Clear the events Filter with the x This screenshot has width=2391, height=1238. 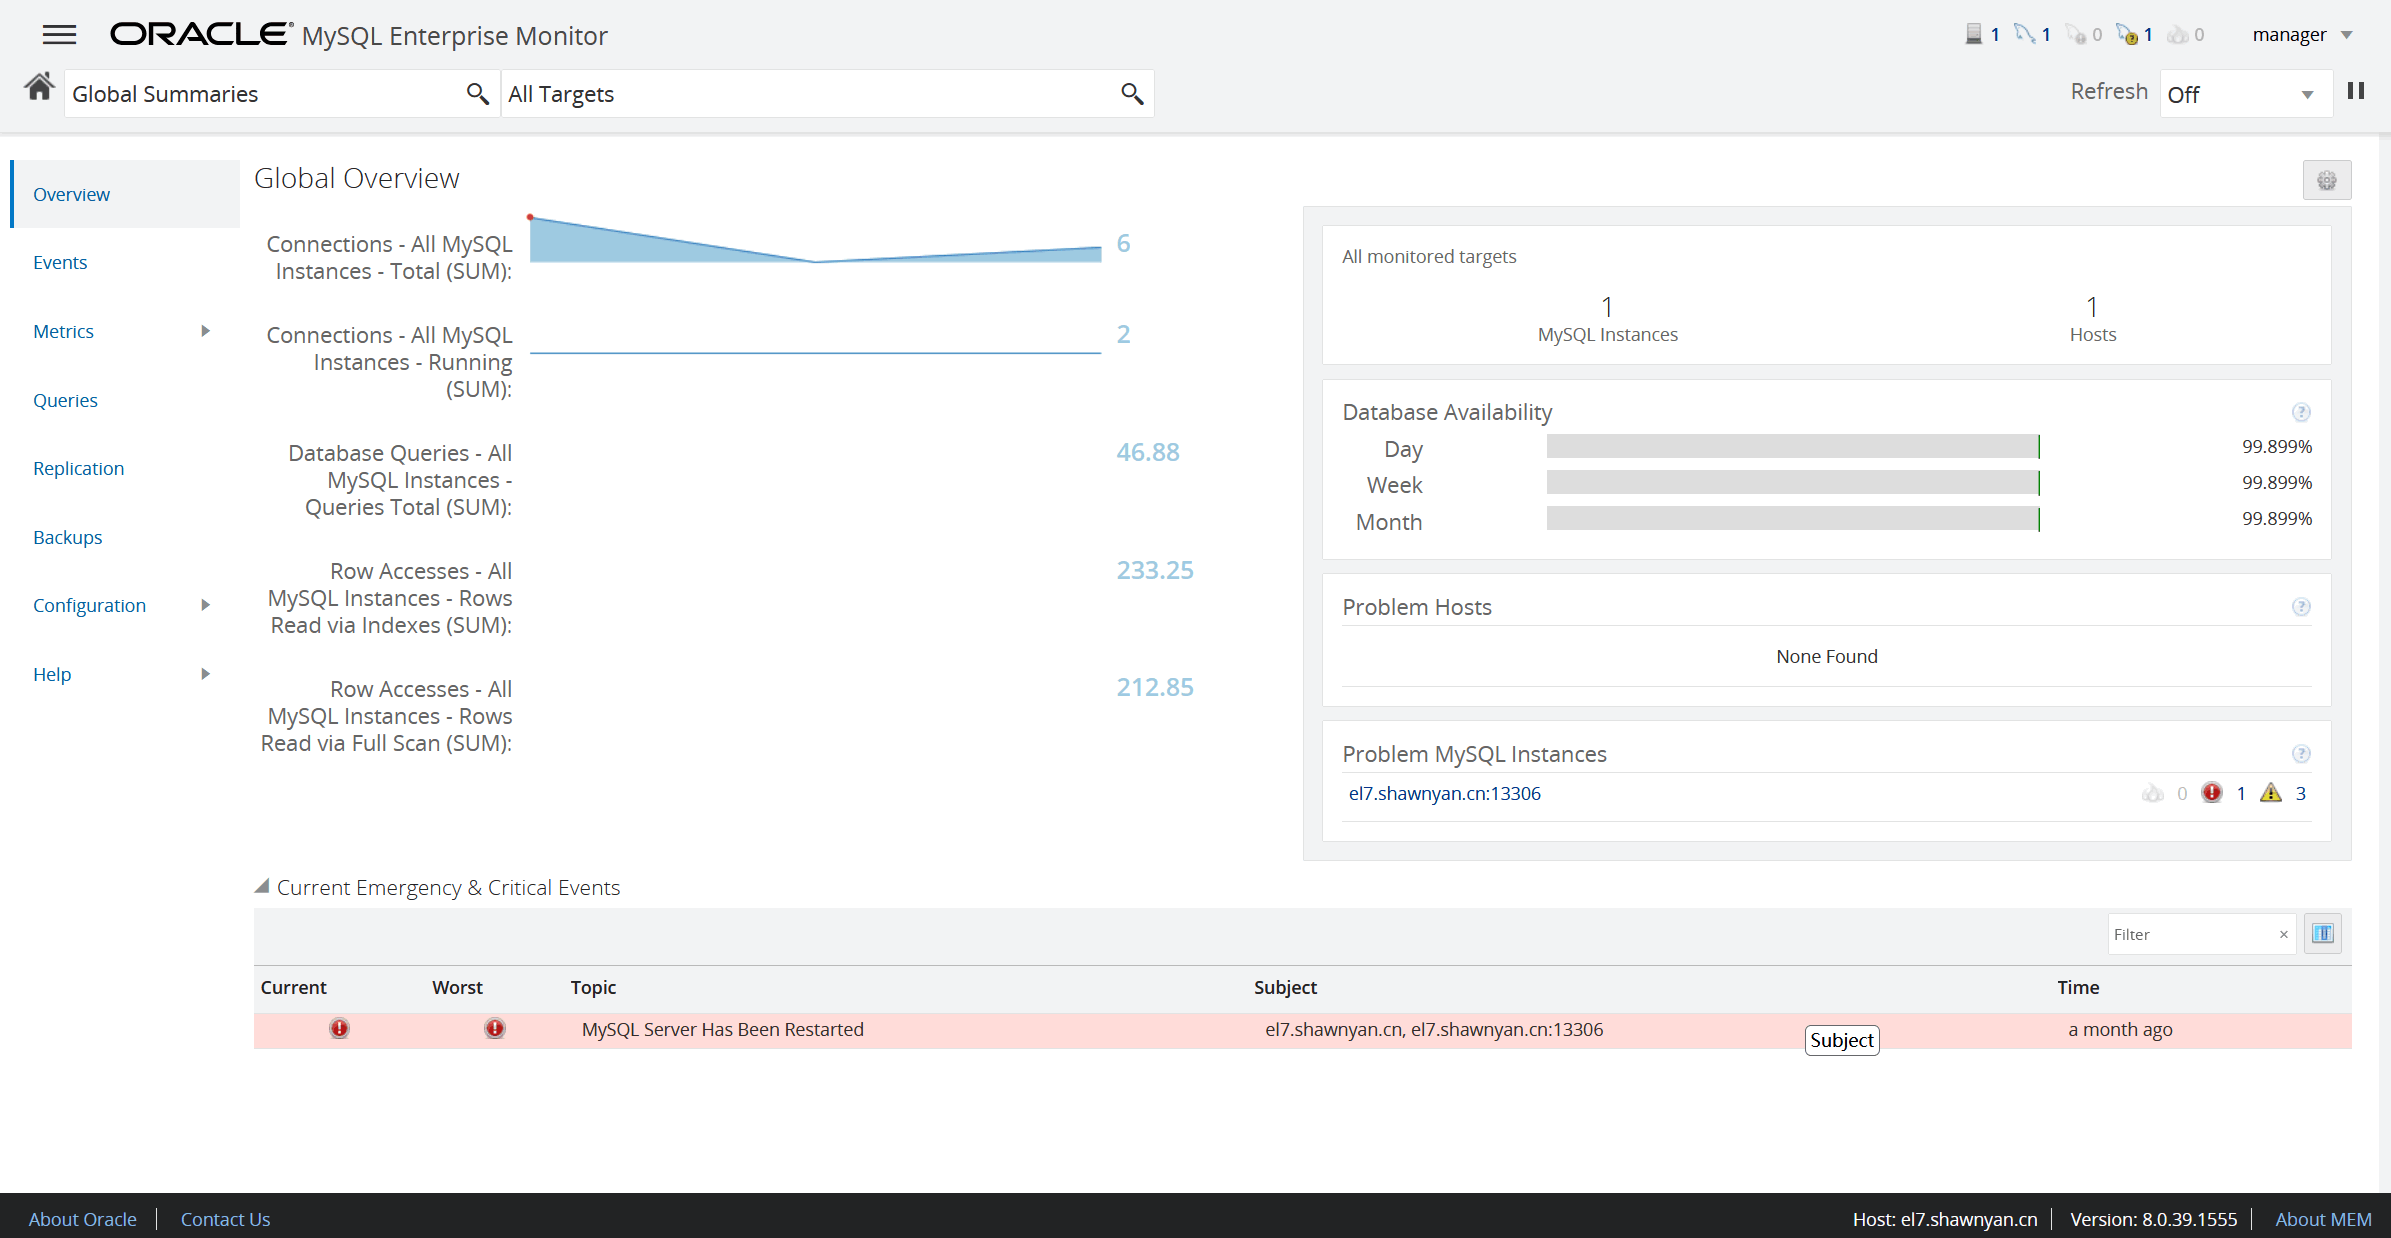(x=2283, y=935)
